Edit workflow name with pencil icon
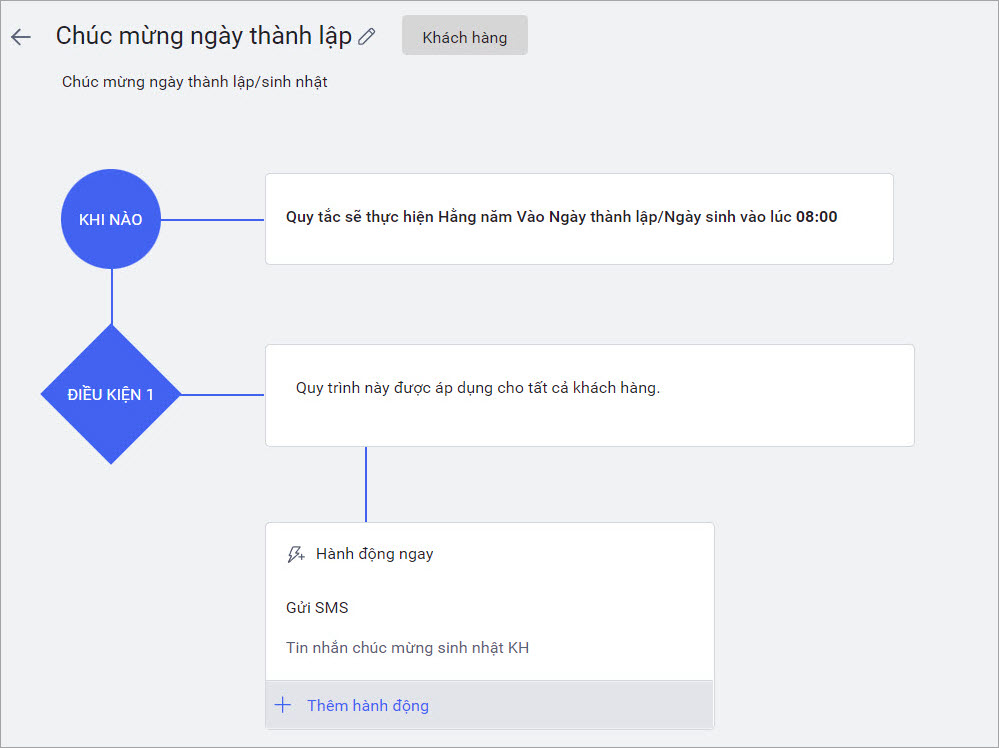This screenshot has height=748, width=999. 367,36
